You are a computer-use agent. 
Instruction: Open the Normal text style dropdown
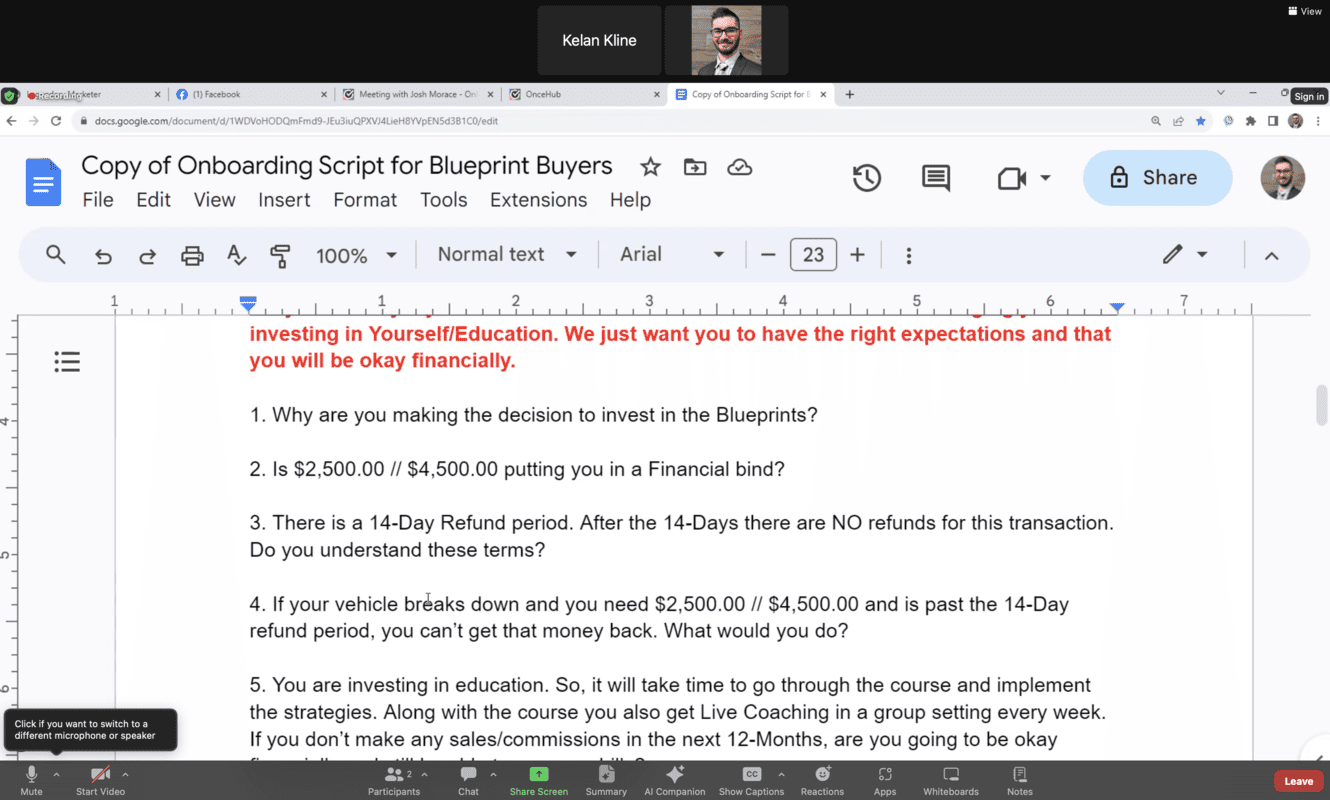507,255
